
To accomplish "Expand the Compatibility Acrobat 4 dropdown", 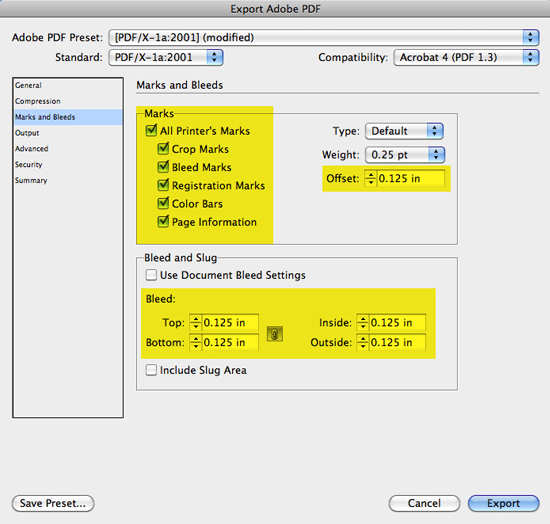I will click(466, 58).
